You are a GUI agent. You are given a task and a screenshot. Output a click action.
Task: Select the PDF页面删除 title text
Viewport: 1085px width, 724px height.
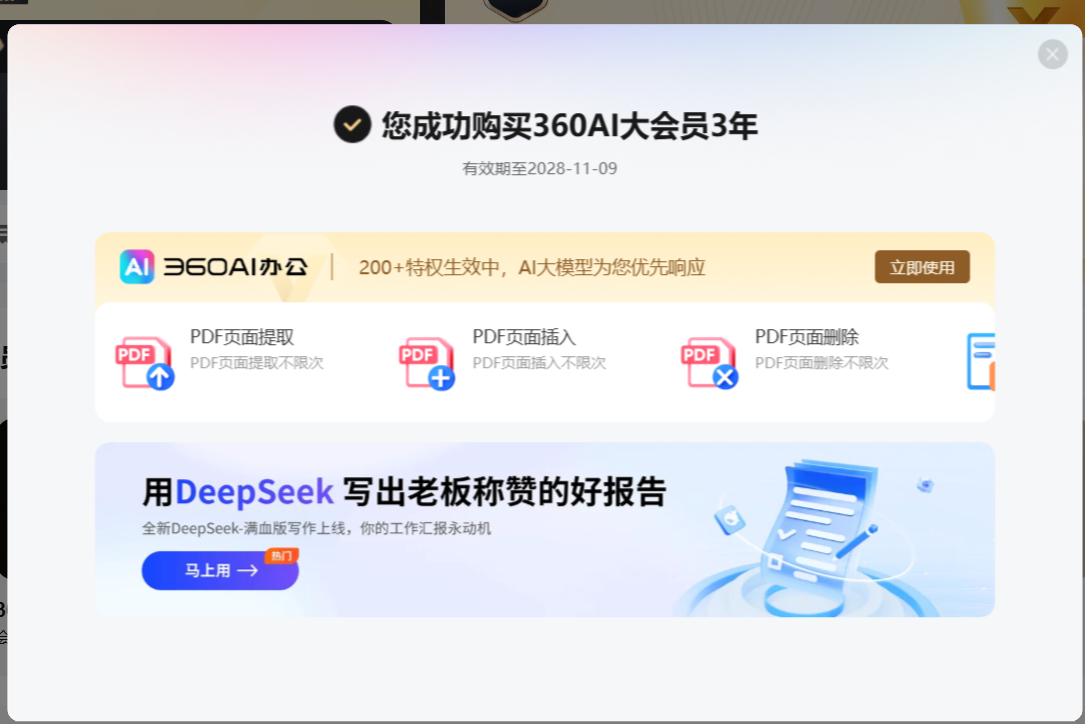pyautogui.click(x=806, y=337)
